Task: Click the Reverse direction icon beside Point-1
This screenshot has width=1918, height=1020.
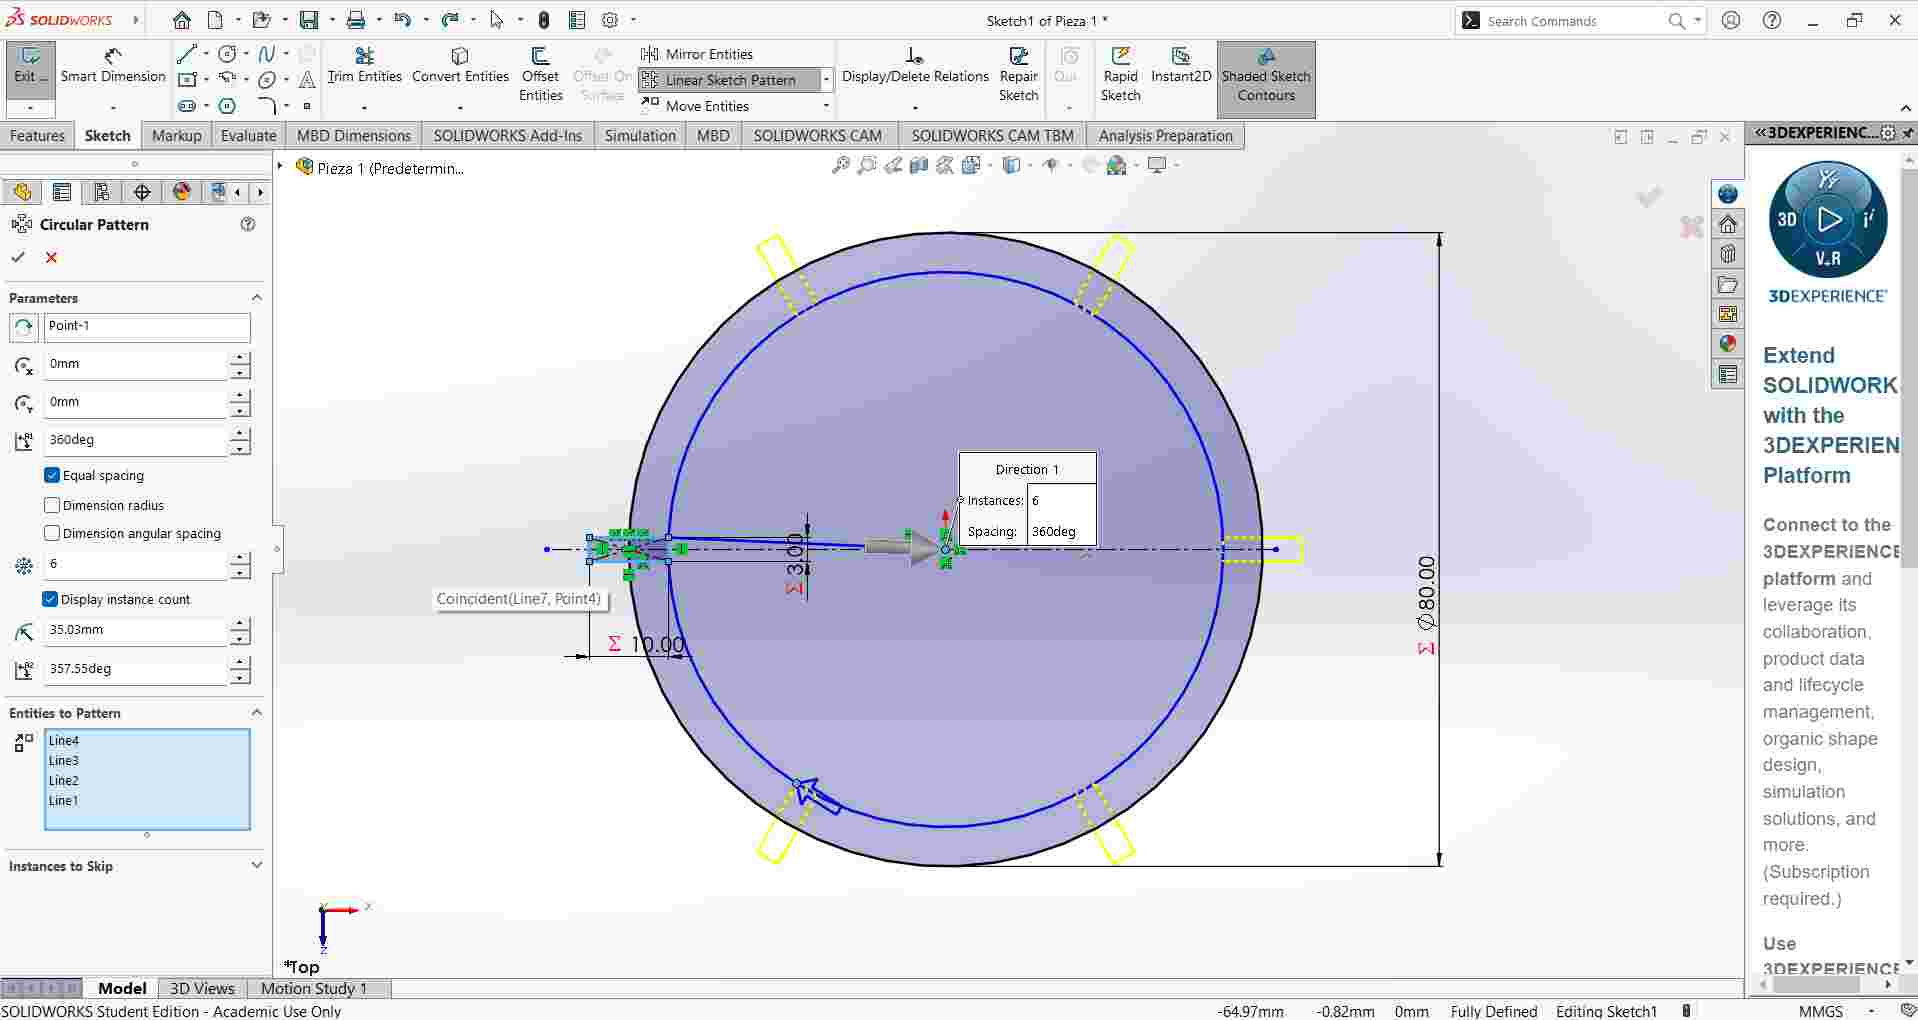Action: pos(24,327)
